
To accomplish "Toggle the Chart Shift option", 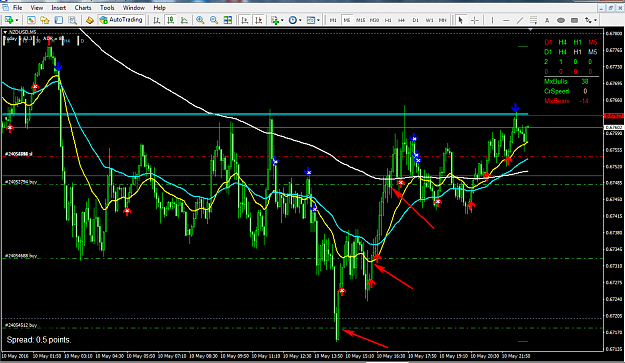I will click(x=259, y=20).
